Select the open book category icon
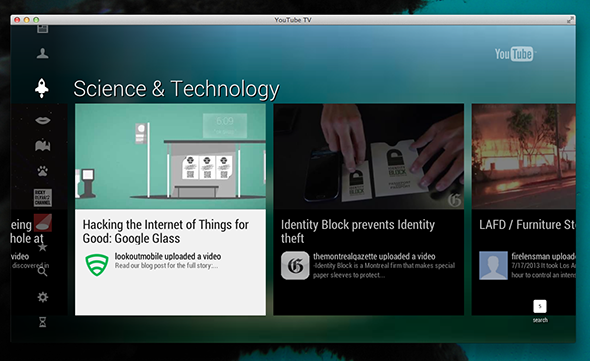The image size is (590, 361). [x=43, y=145]
